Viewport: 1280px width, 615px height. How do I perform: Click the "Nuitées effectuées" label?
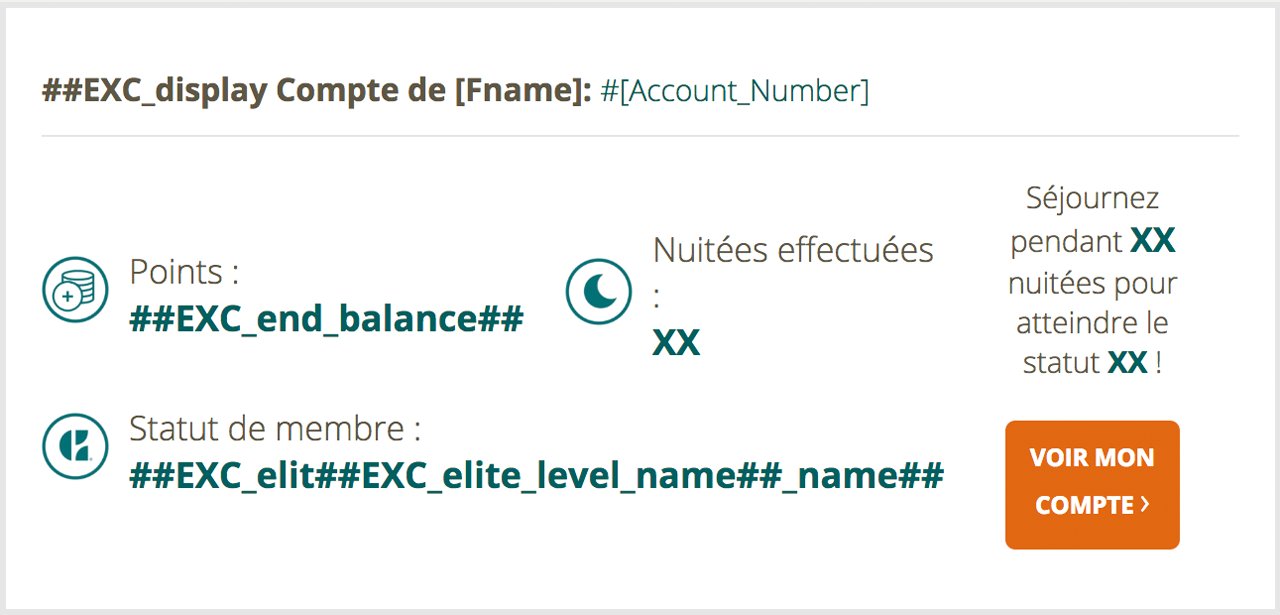coord(793,250)
